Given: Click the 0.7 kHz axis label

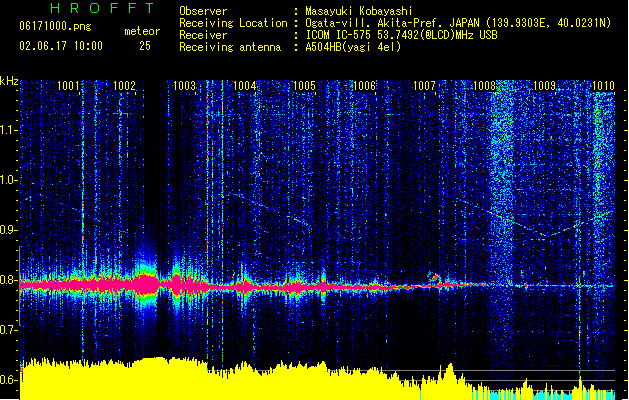Looking at the screenshot, I should pos(8,330).
